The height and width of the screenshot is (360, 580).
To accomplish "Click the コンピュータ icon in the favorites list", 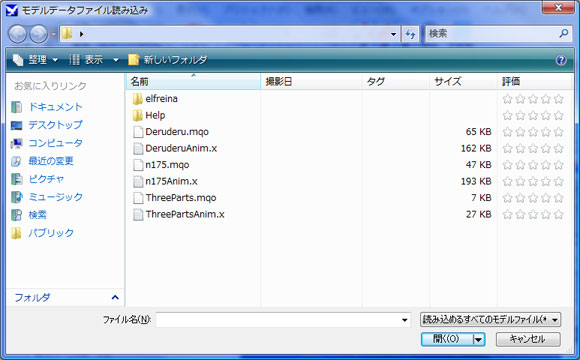I will pos(16,143).
